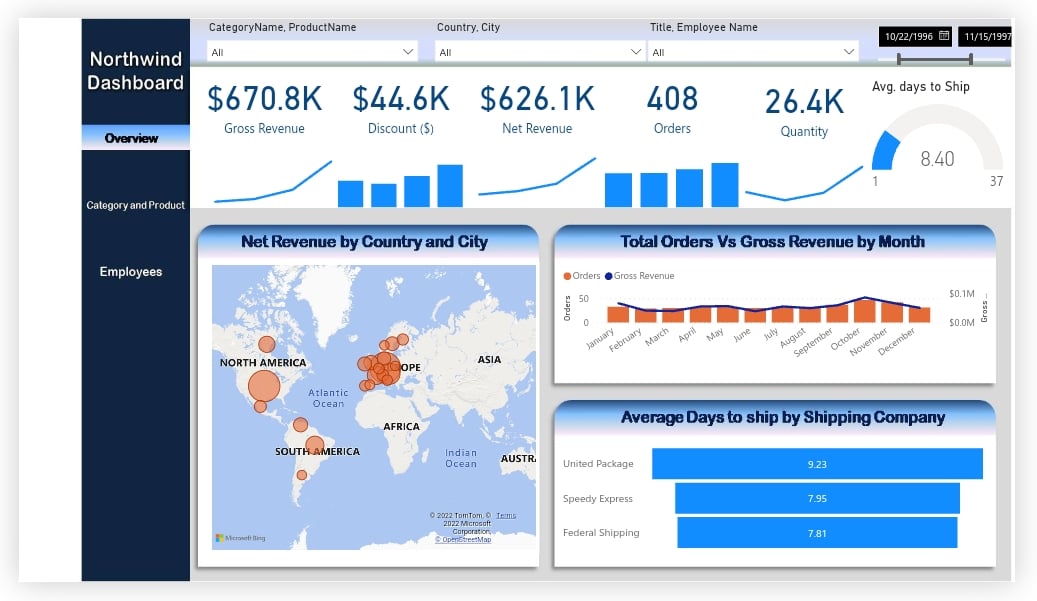1037x601 pixels.
Task: Click the Orders legend marker
Action: click(x=567, y=276)
